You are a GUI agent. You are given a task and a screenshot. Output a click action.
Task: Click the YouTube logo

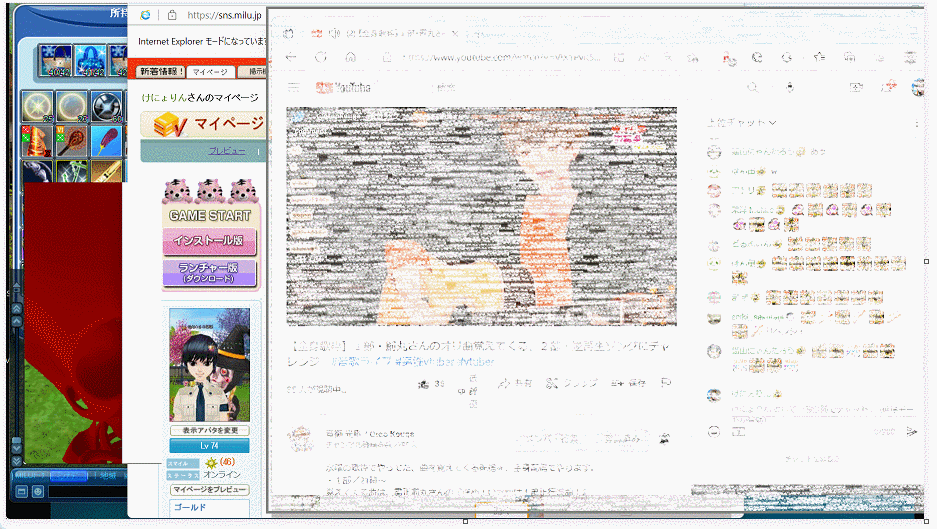[344, 88]
